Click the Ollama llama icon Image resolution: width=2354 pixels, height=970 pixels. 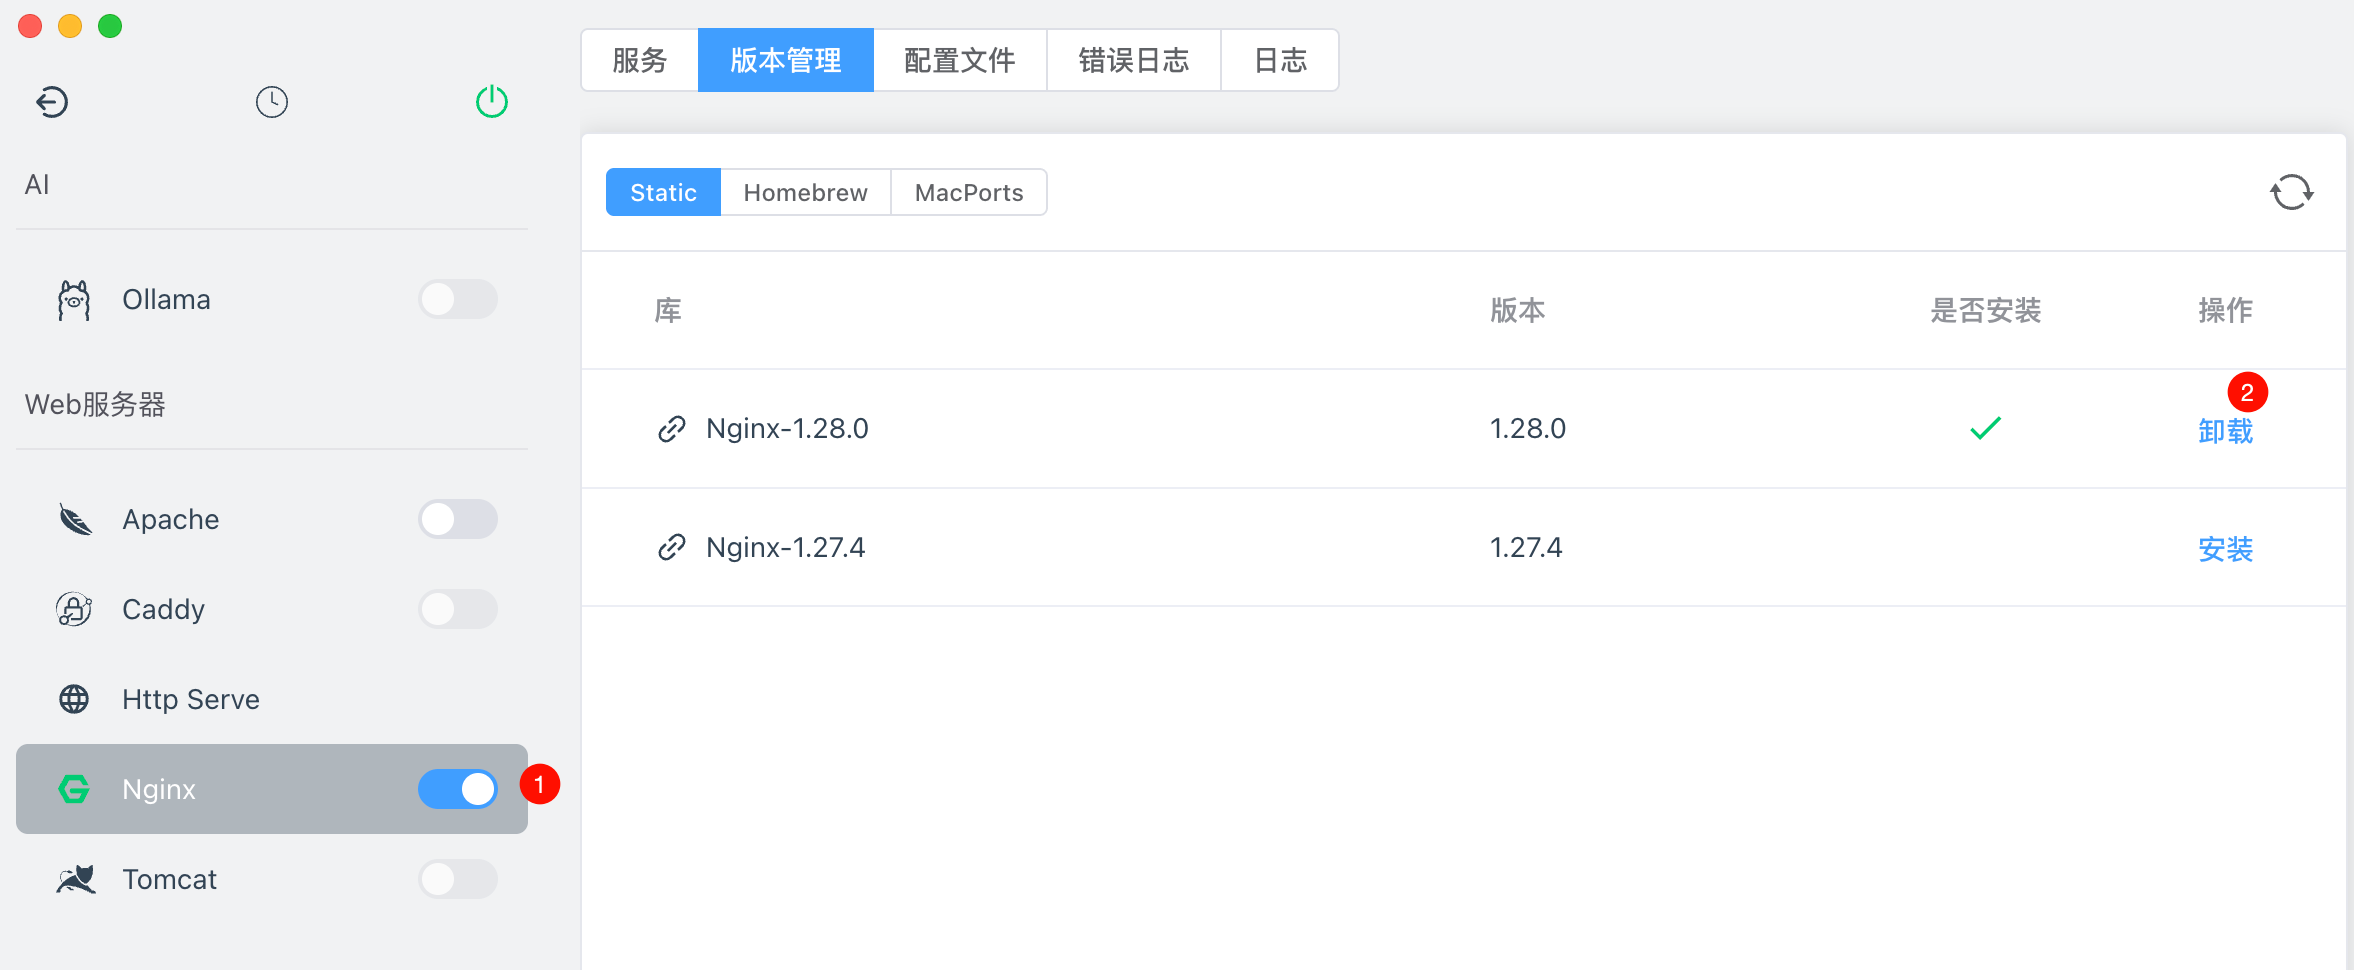pyautogui.click(x=74, y=300)
